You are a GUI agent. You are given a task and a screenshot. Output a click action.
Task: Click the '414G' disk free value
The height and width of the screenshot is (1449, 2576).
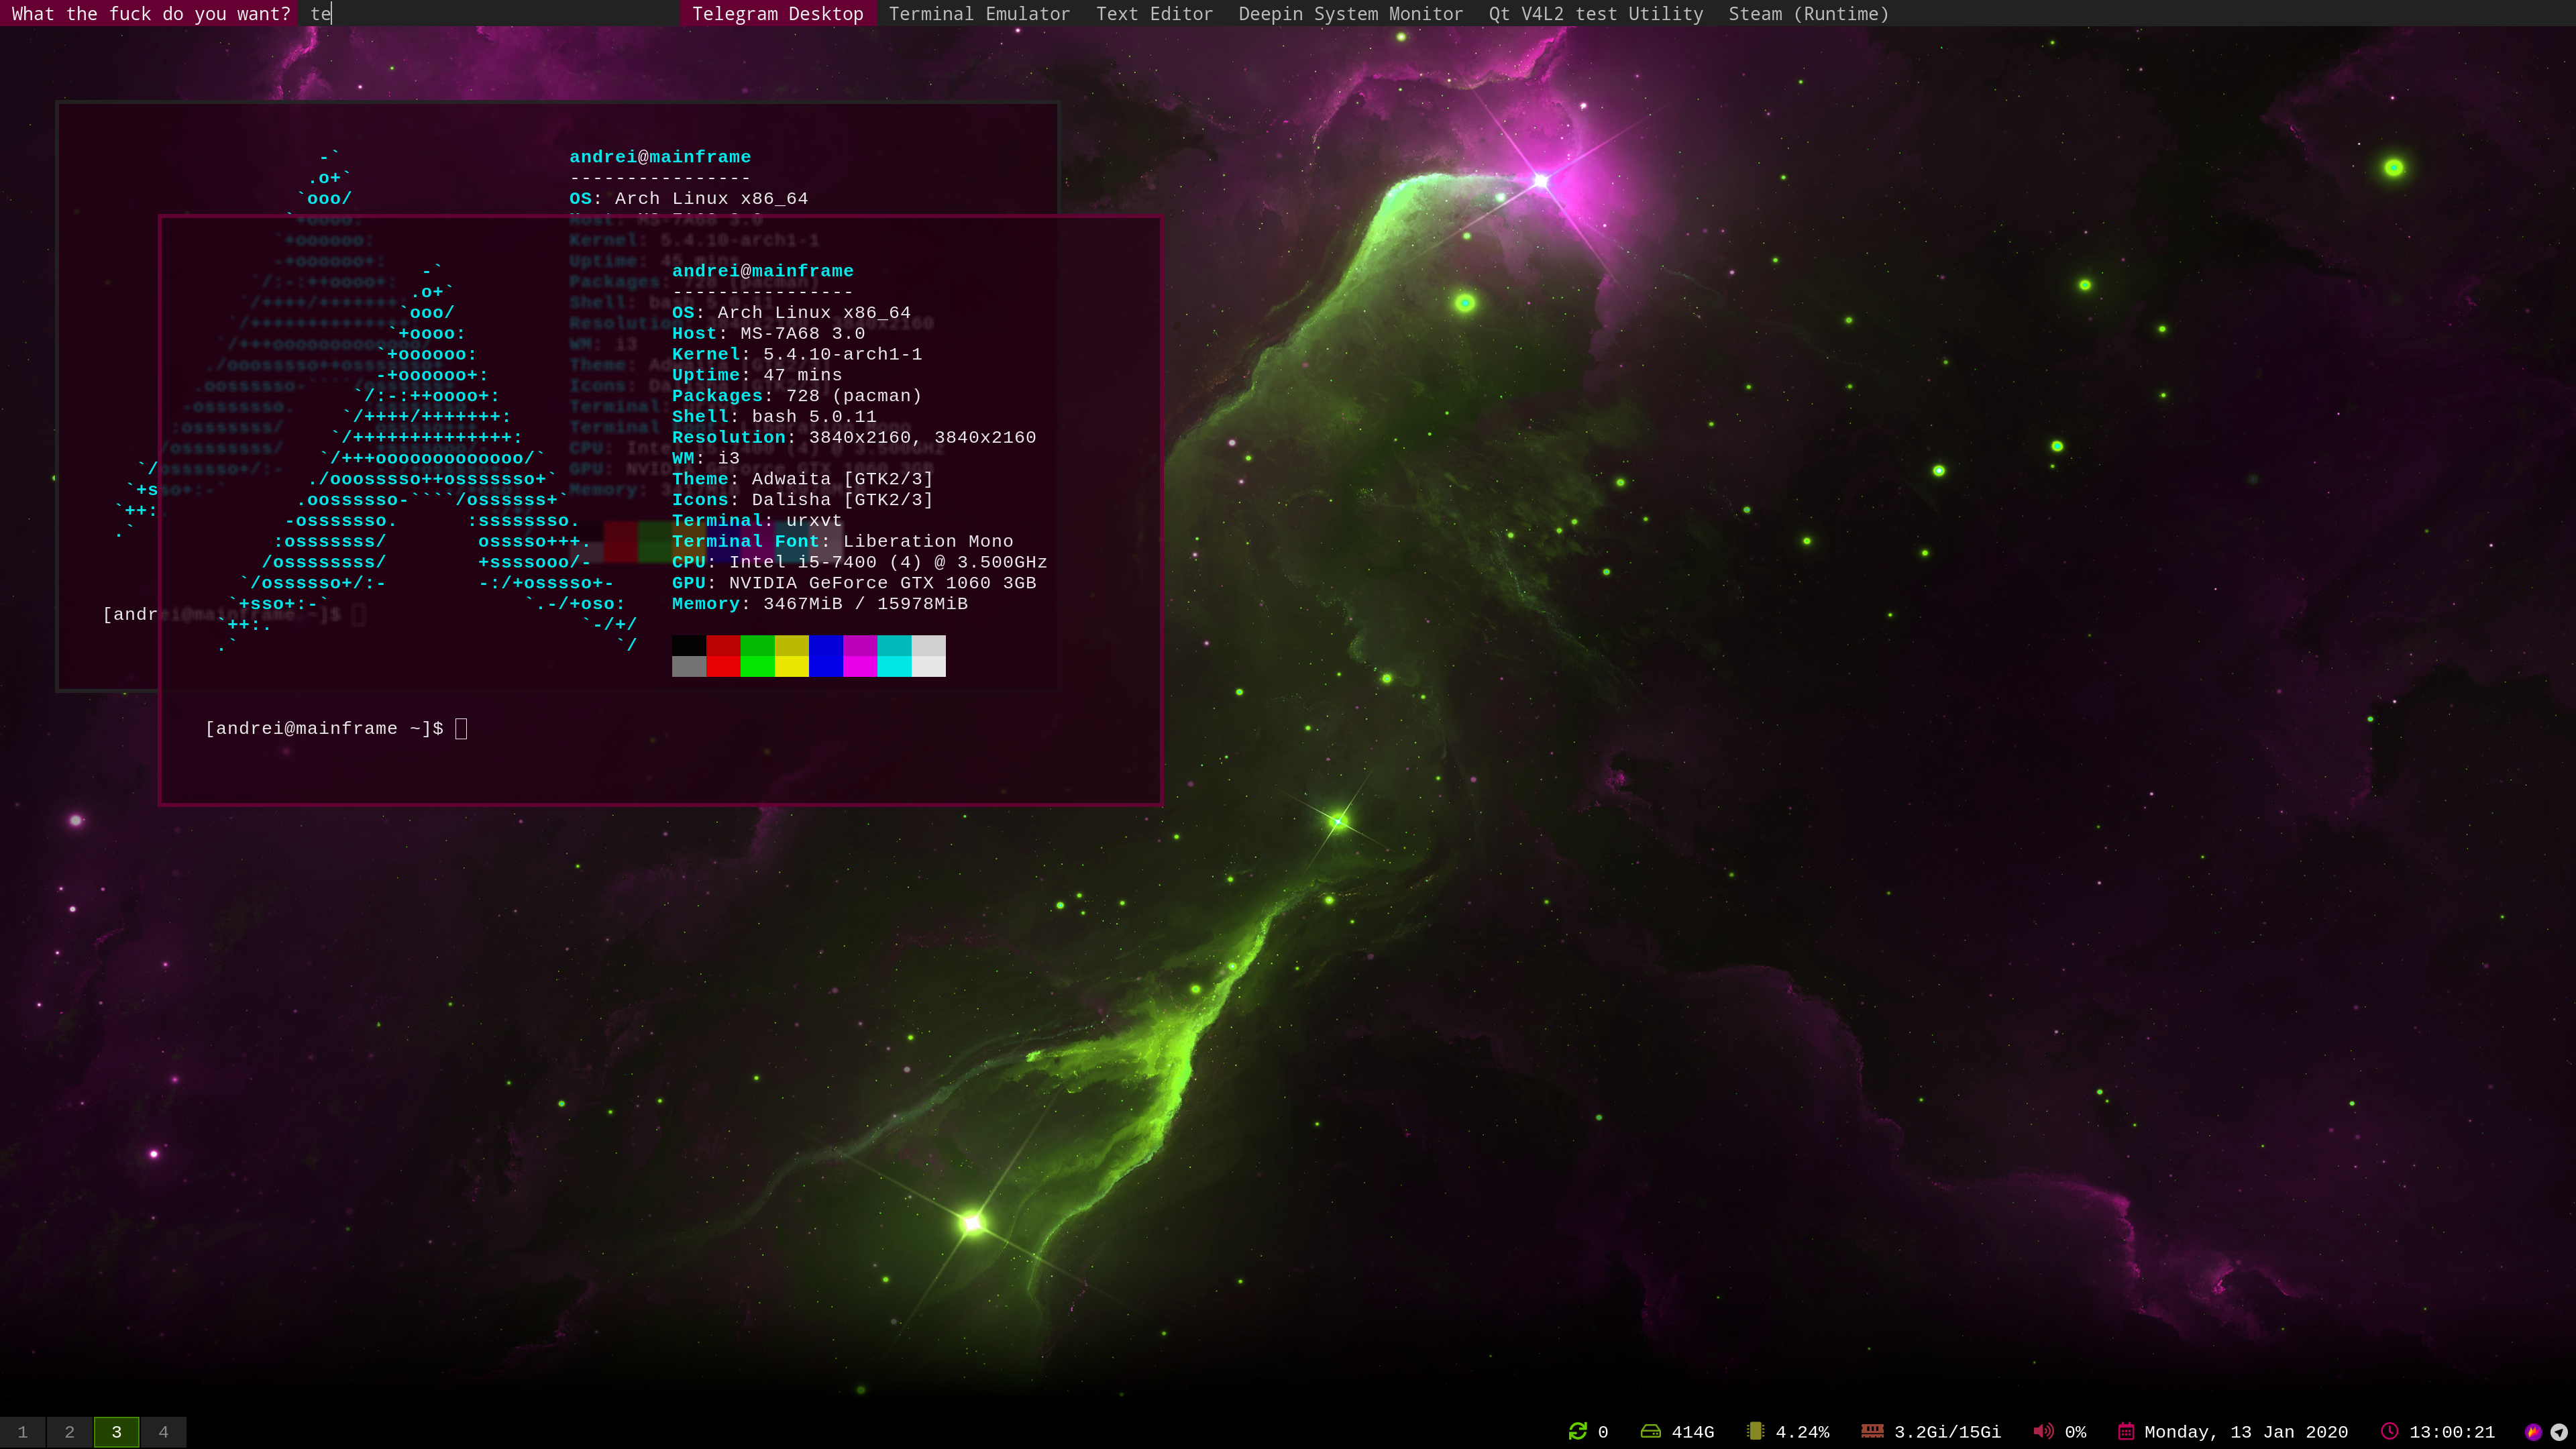tap(1693, 1432)
